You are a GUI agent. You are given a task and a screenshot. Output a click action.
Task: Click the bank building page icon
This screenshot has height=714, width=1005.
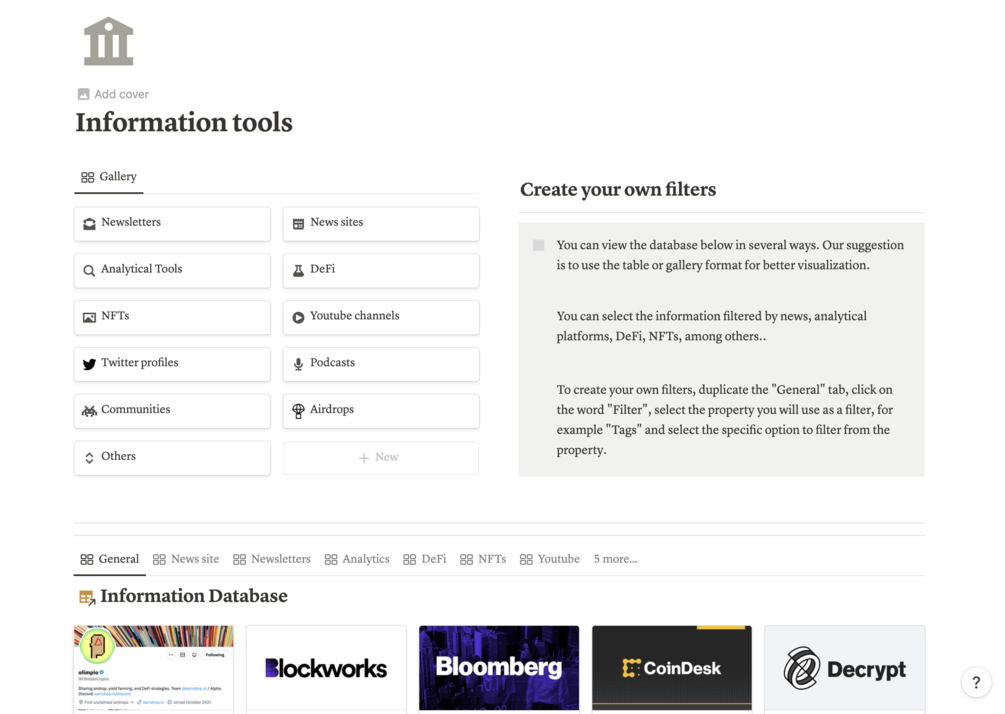pyautogui.click(x=109, y=41)
